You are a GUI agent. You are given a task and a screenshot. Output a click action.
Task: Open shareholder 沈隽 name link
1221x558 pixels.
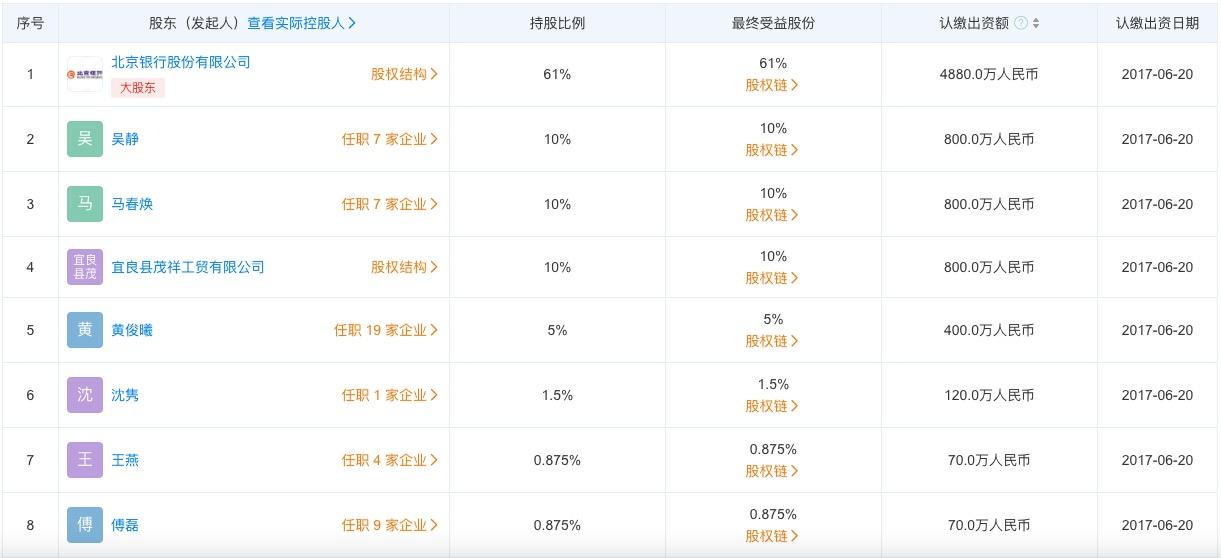125,395
